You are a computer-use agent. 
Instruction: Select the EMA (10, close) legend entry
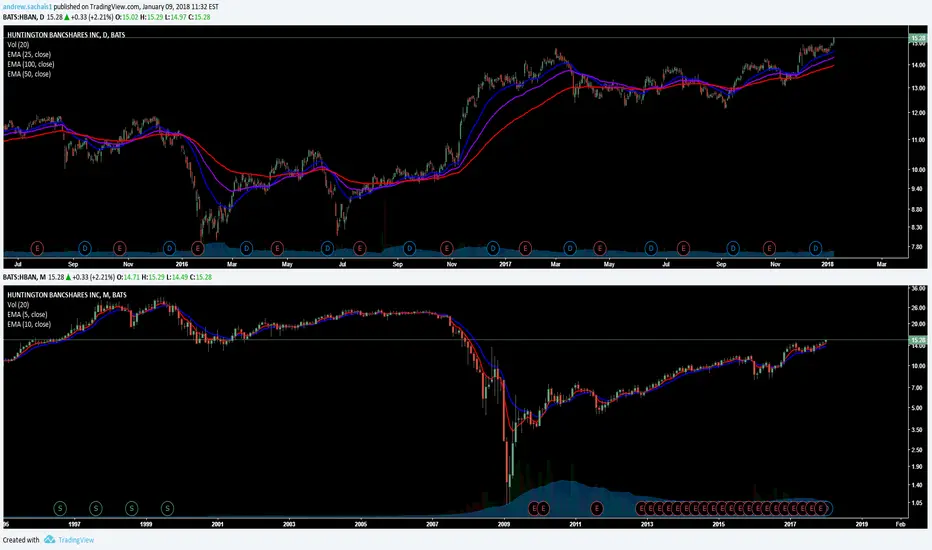click(29, 324)
